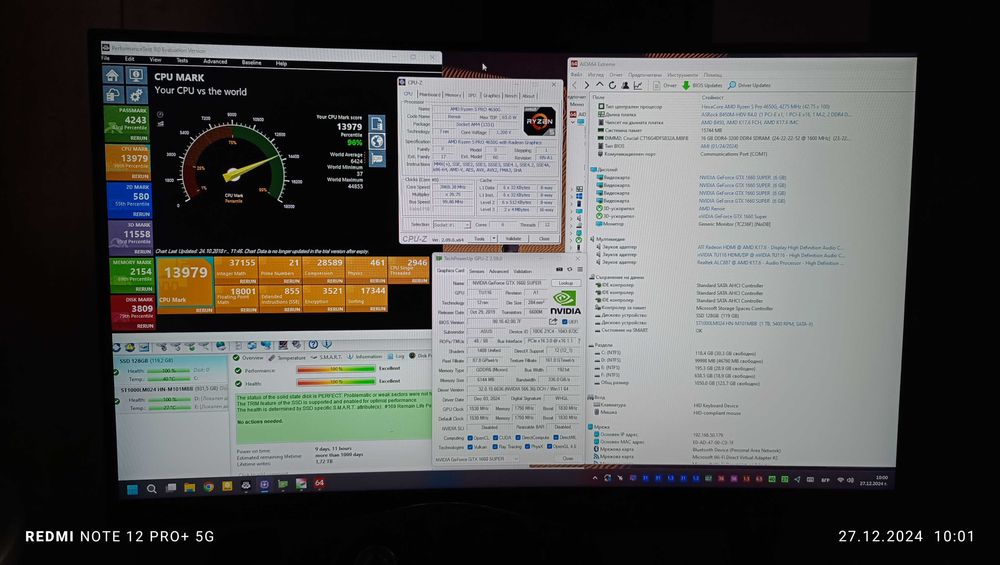Click the Integer Math 37155 result tile
1000x565 pixels.
[236, 271]
